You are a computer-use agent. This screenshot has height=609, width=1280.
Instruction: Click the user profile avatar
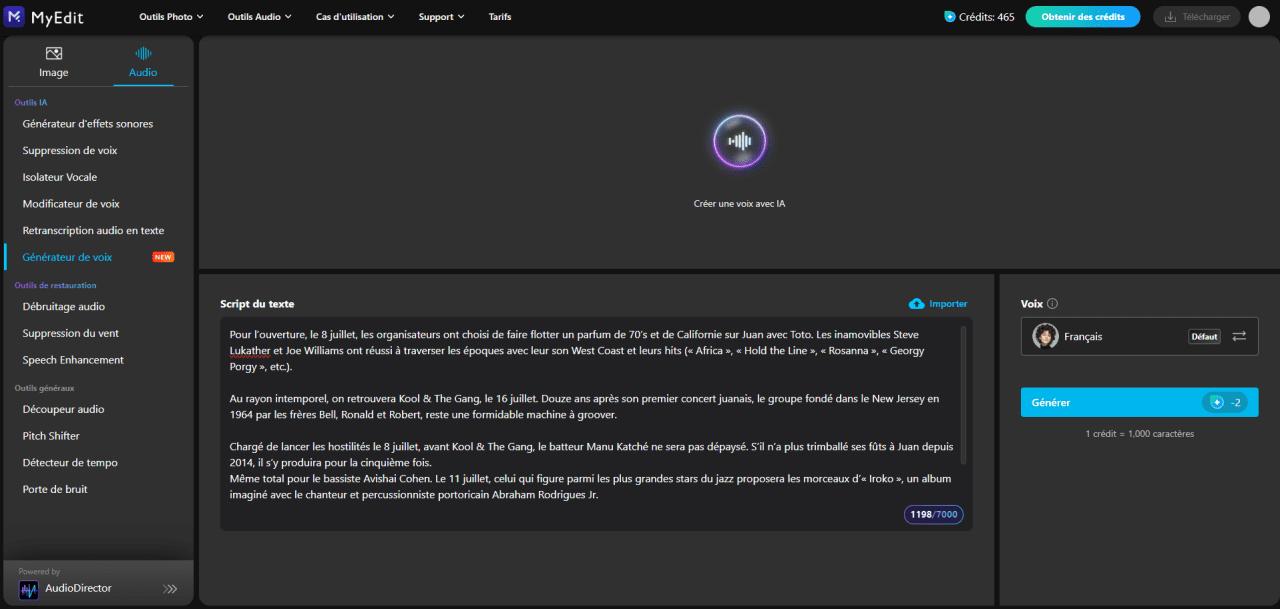[x=1259, y=16]
